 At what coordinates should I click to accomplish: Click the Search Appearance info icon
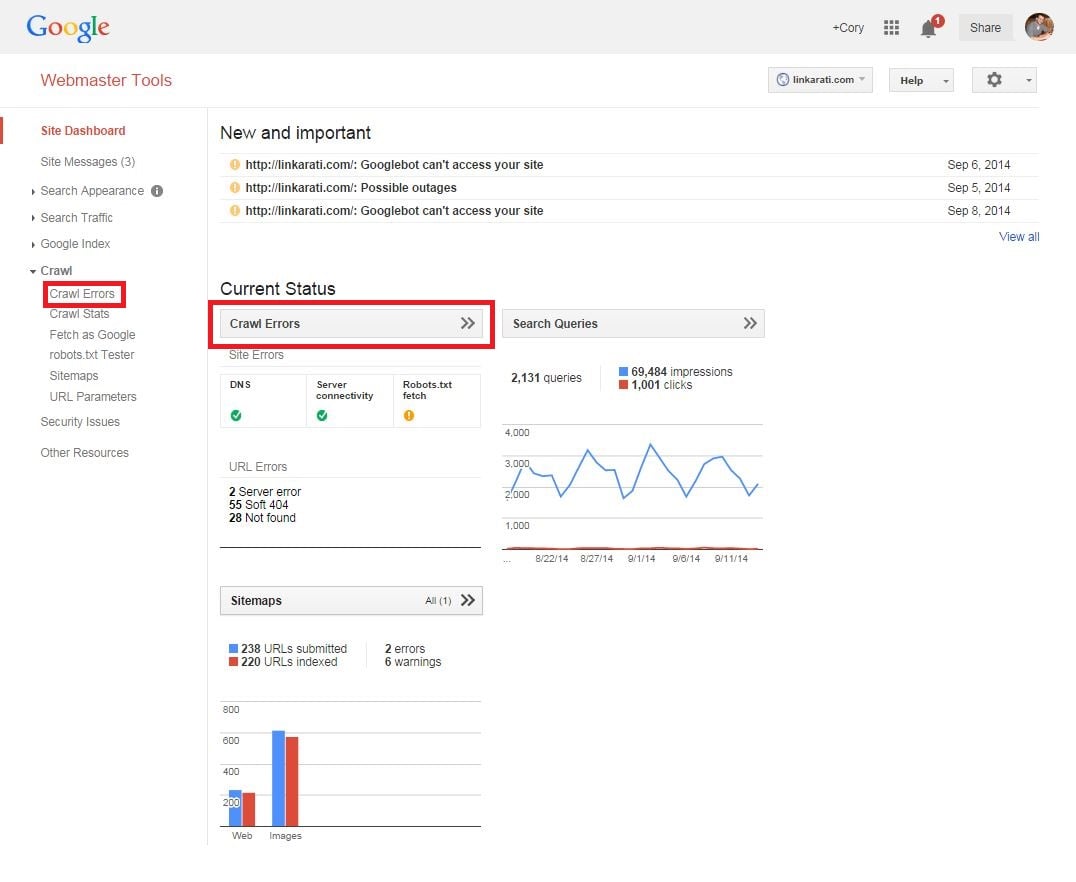(157, 191)
